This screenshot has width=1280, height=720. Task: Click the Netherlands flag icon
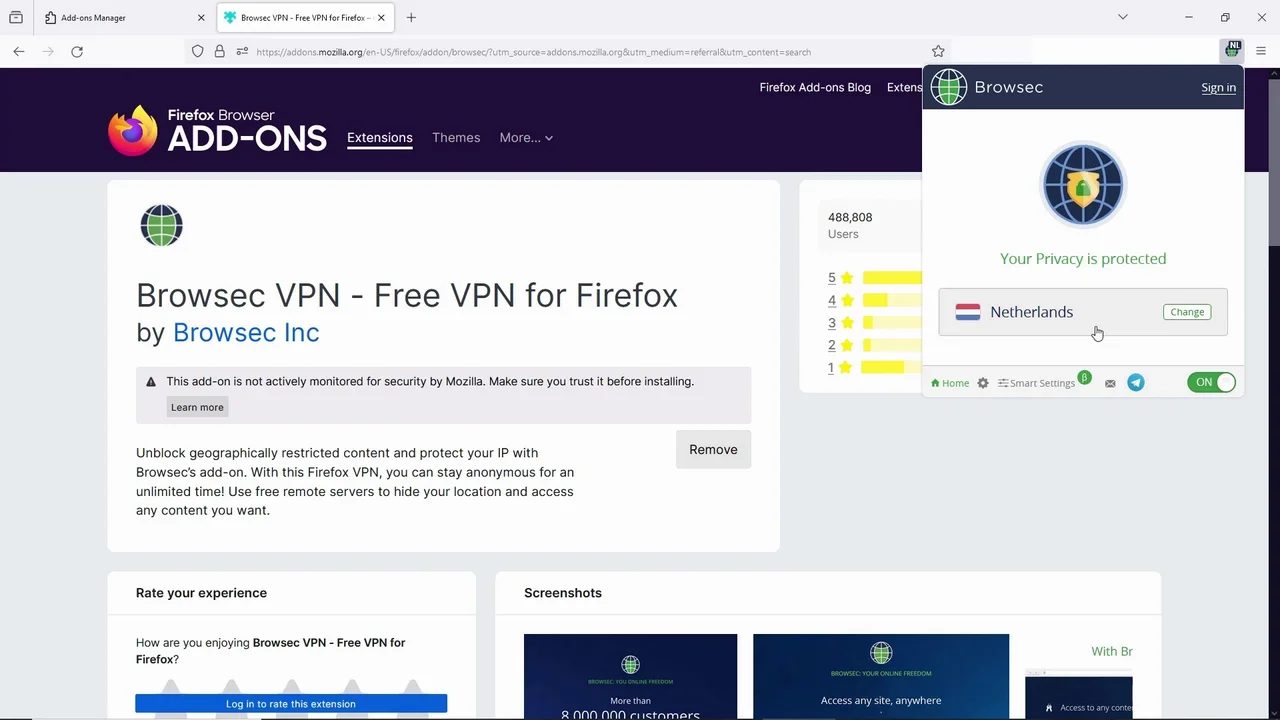968,312
